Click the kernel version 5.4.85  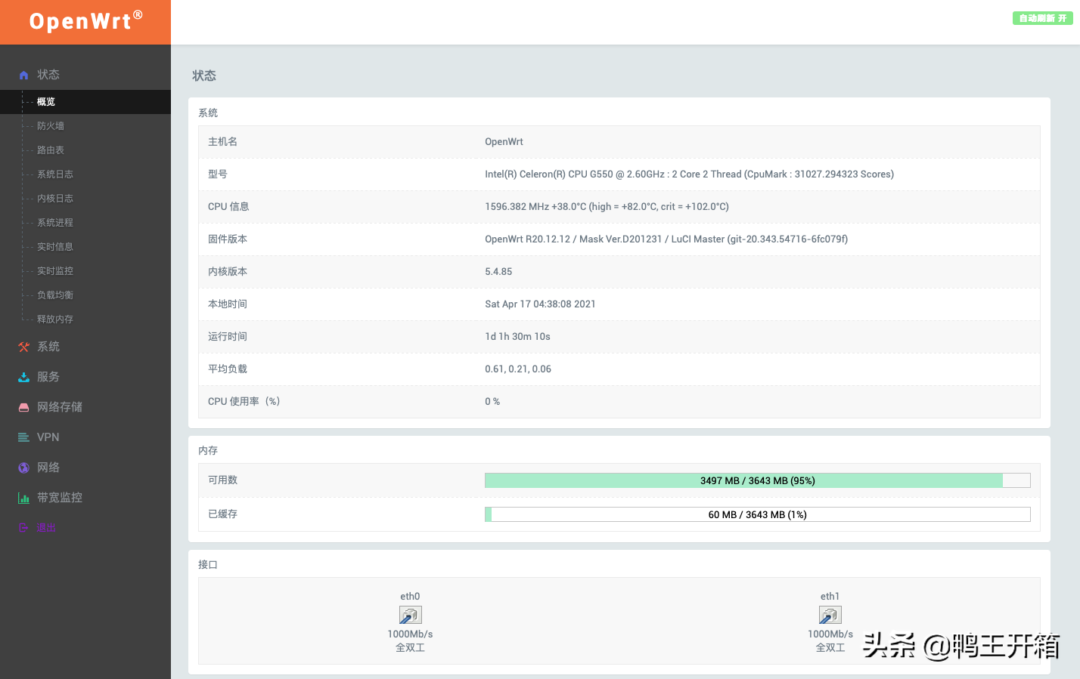(499, 271)
